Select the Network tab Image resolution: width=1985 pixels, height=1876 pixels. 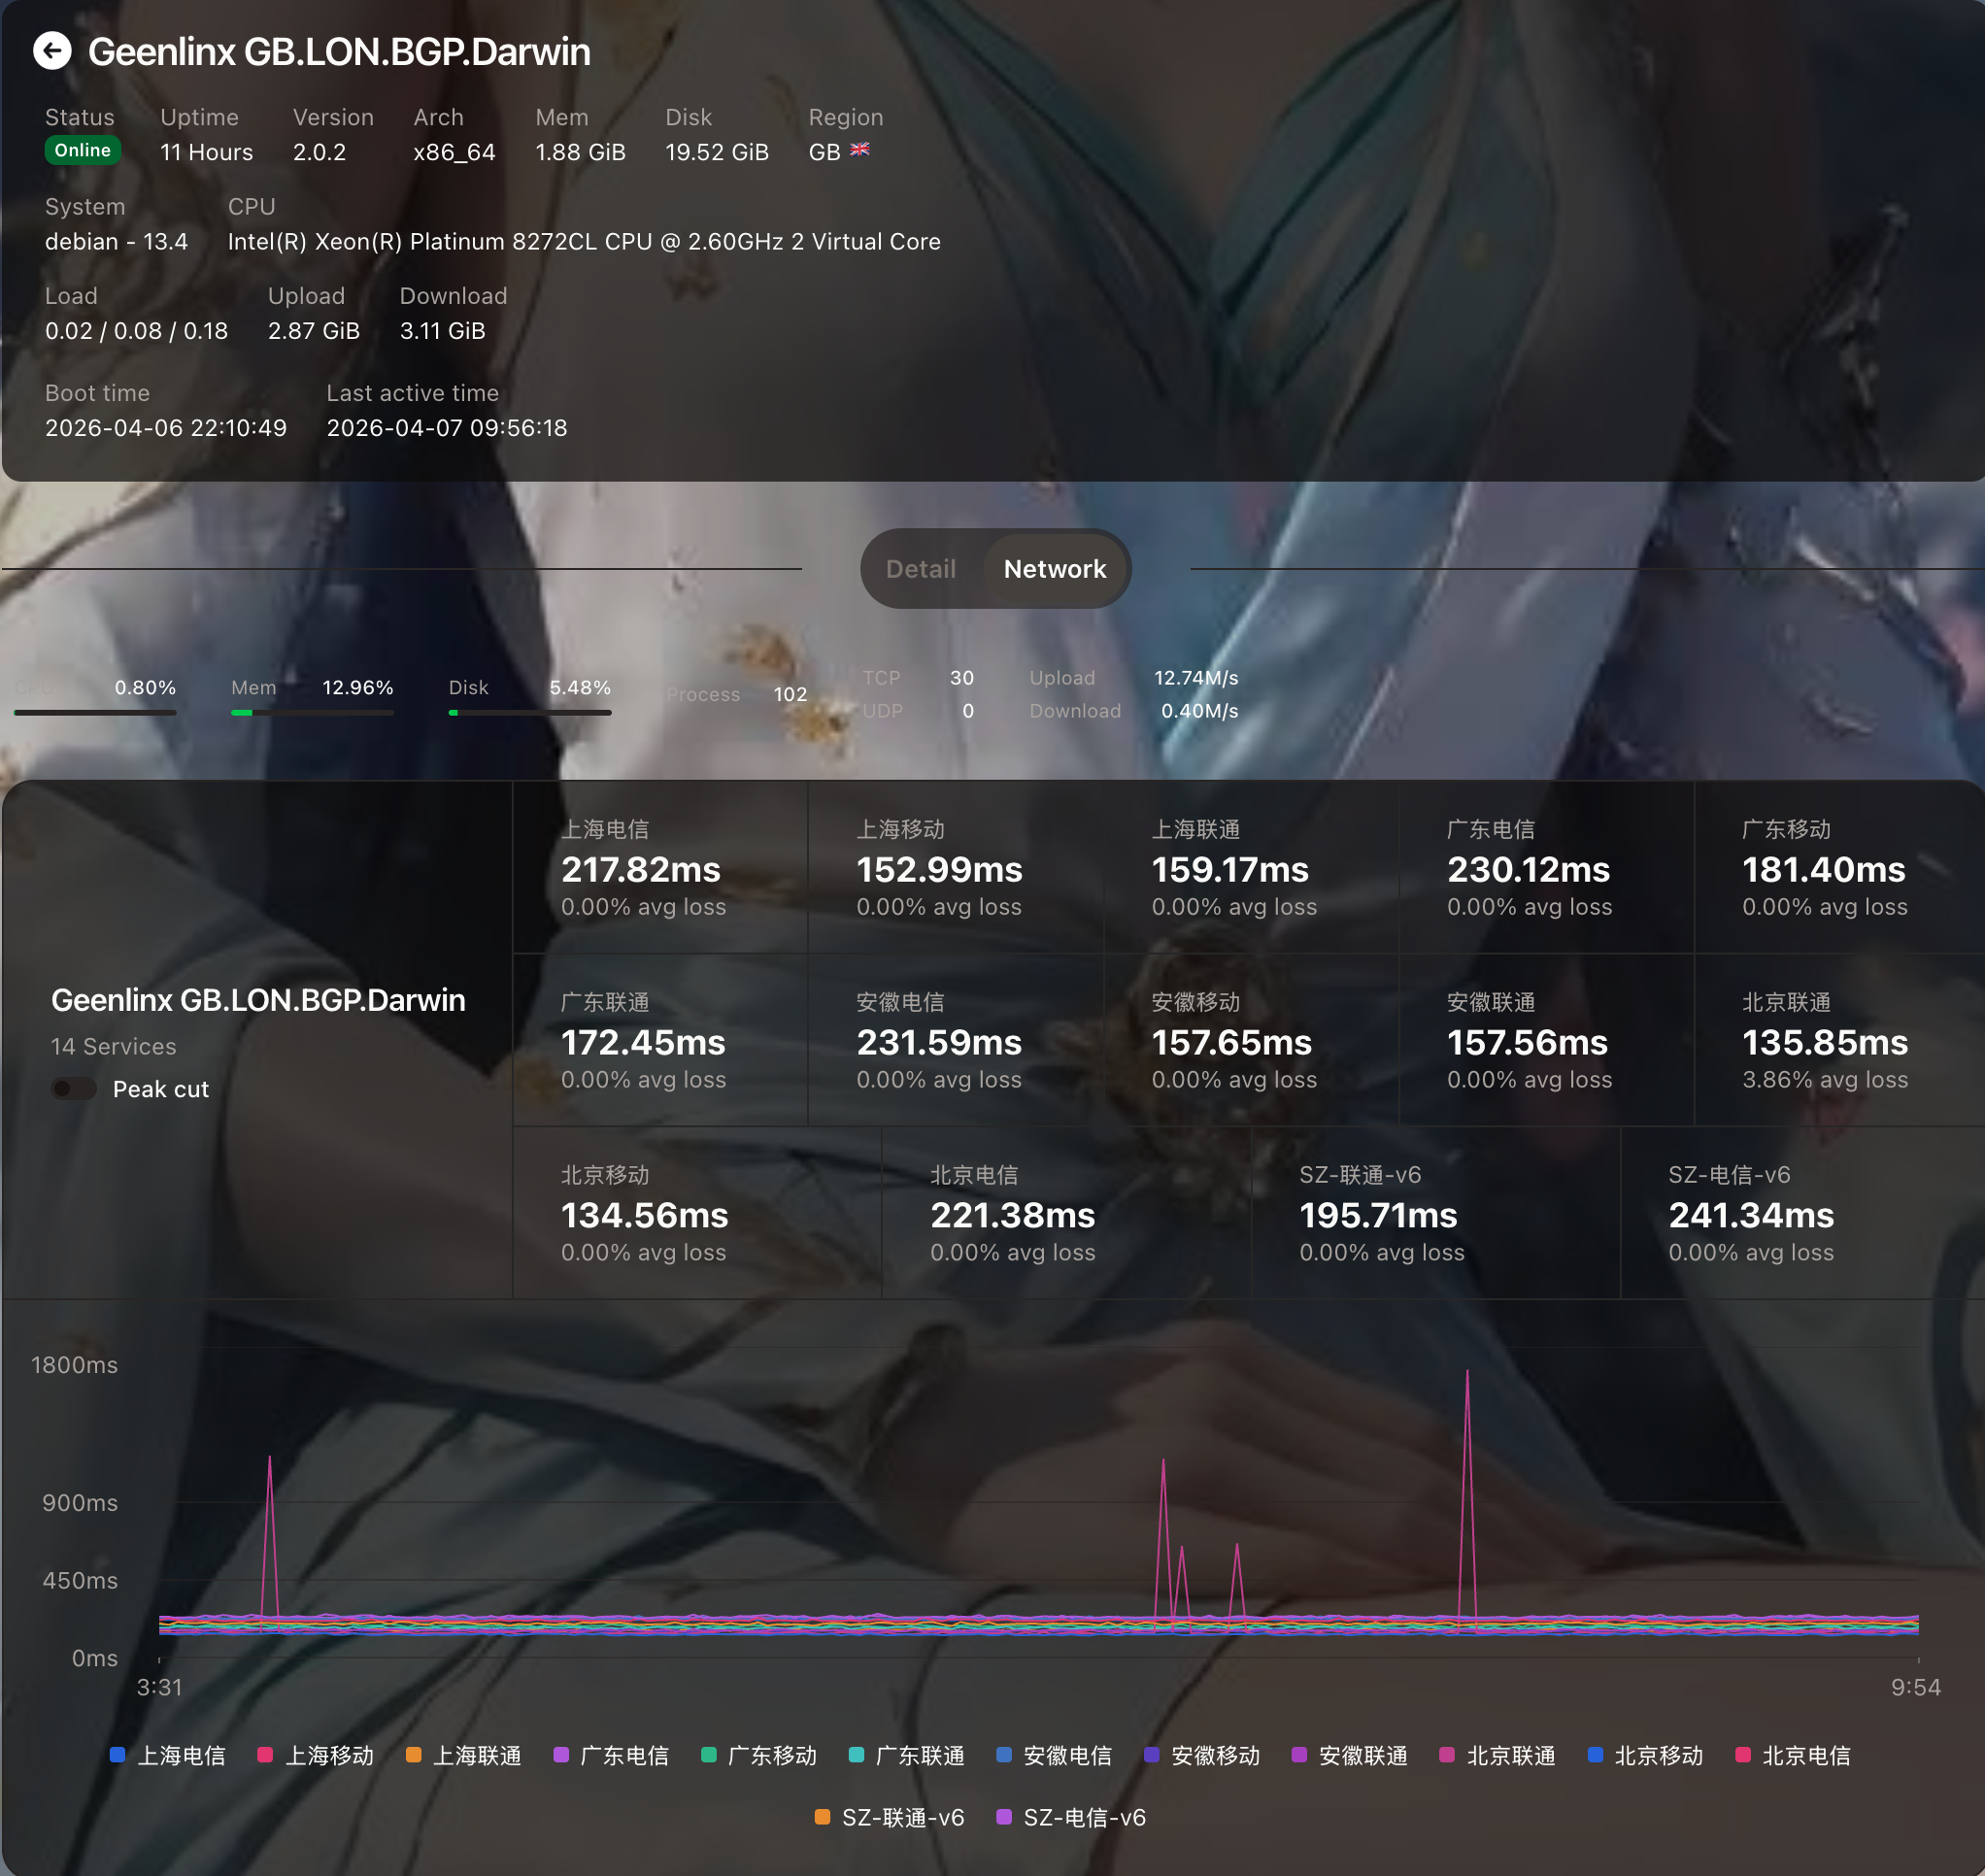click(1054, 569)
